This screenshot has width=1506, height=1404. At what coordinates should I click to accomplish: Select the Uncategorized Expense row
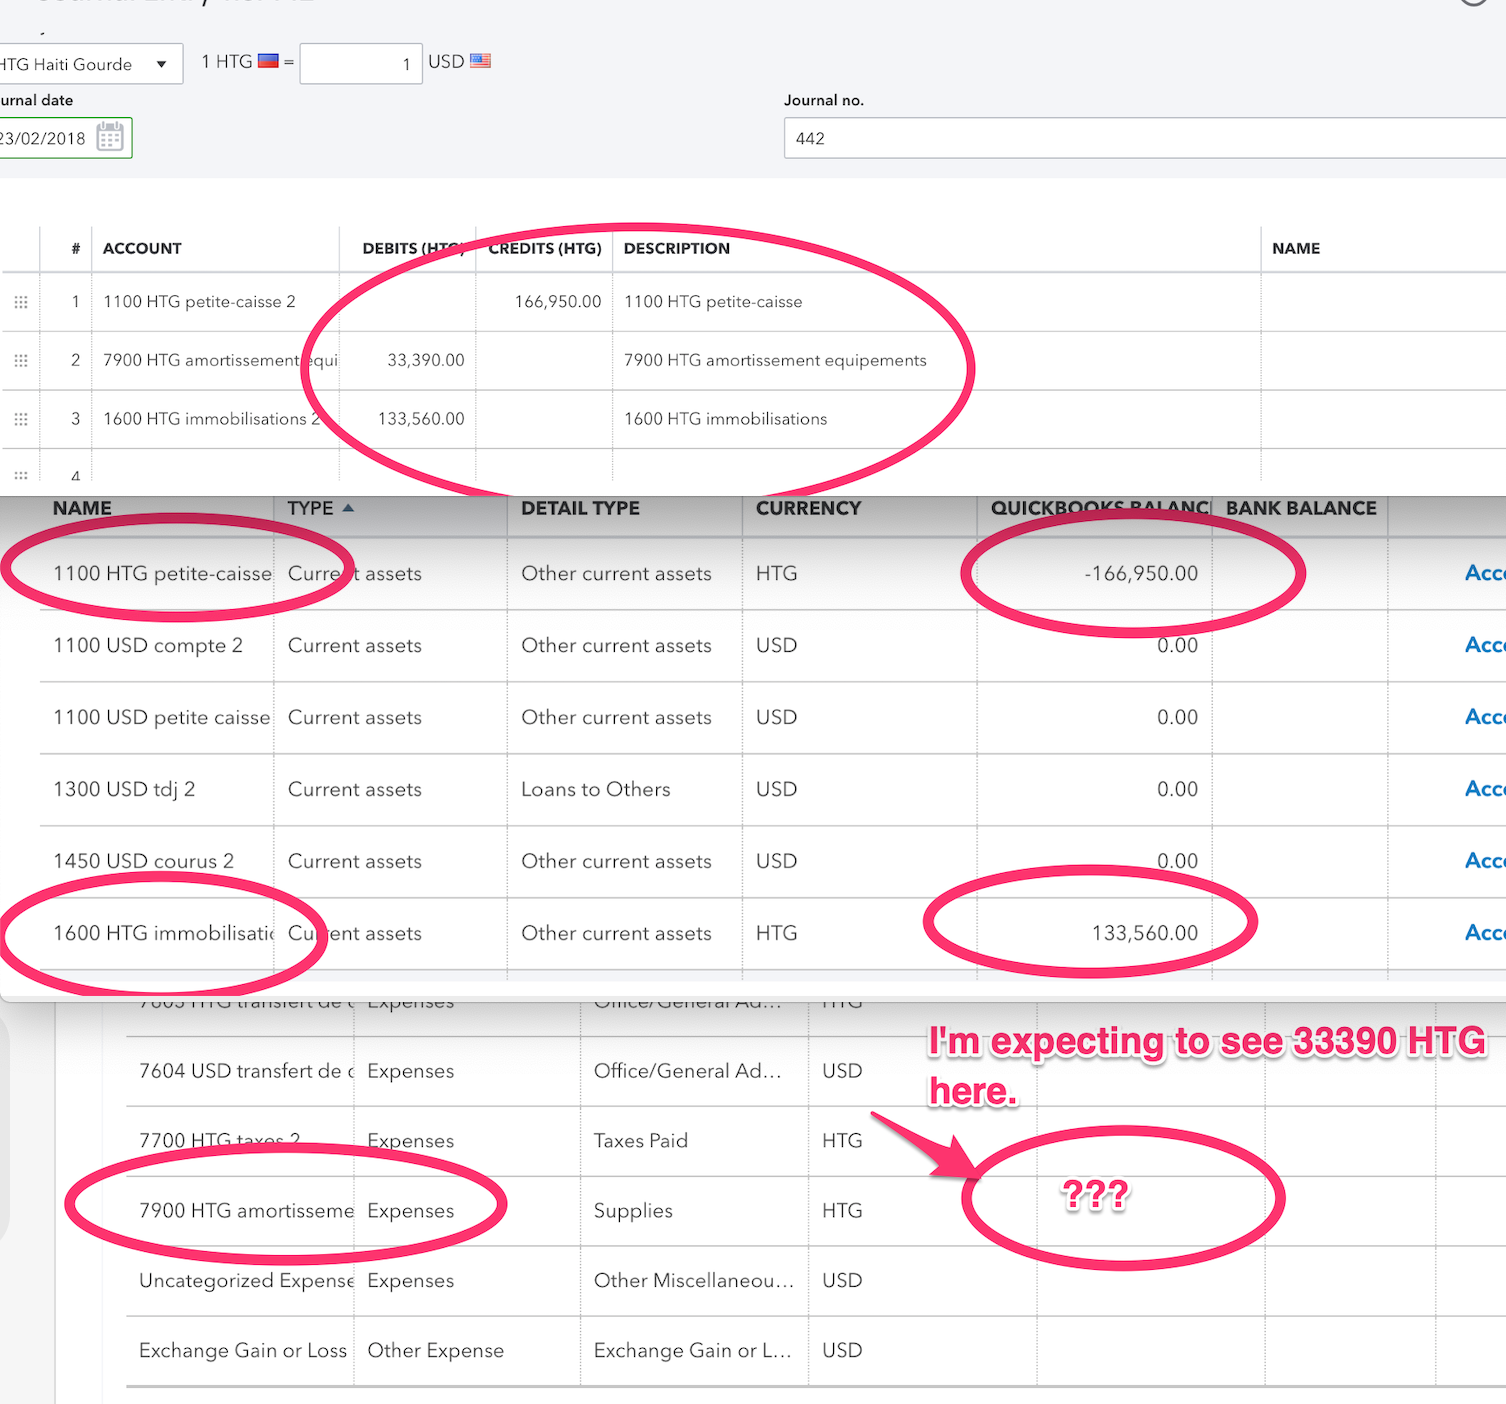tap(816, 1281)
